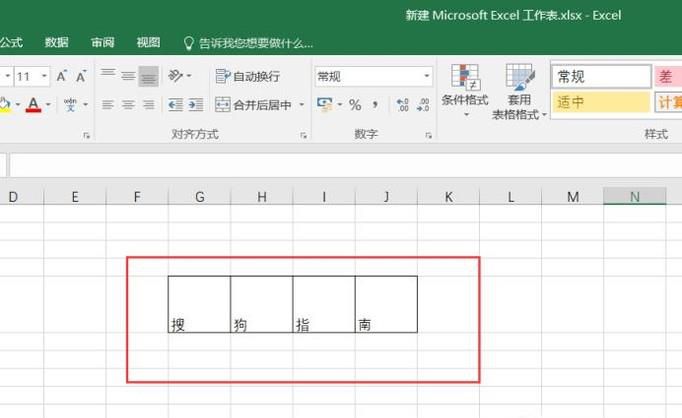Apply percent style format
Viewport: 682px width, 418px height.
[355, 105]
